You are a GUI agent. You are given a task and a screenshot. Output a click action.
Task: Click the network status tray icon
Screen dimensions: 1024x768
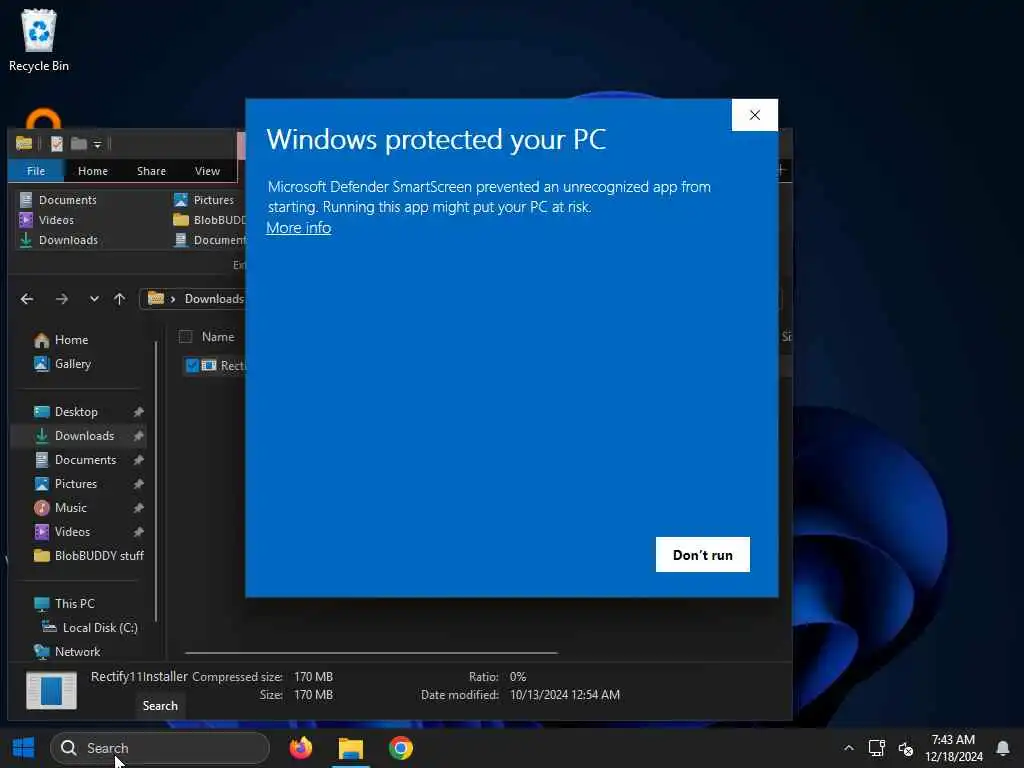[876, 748]
